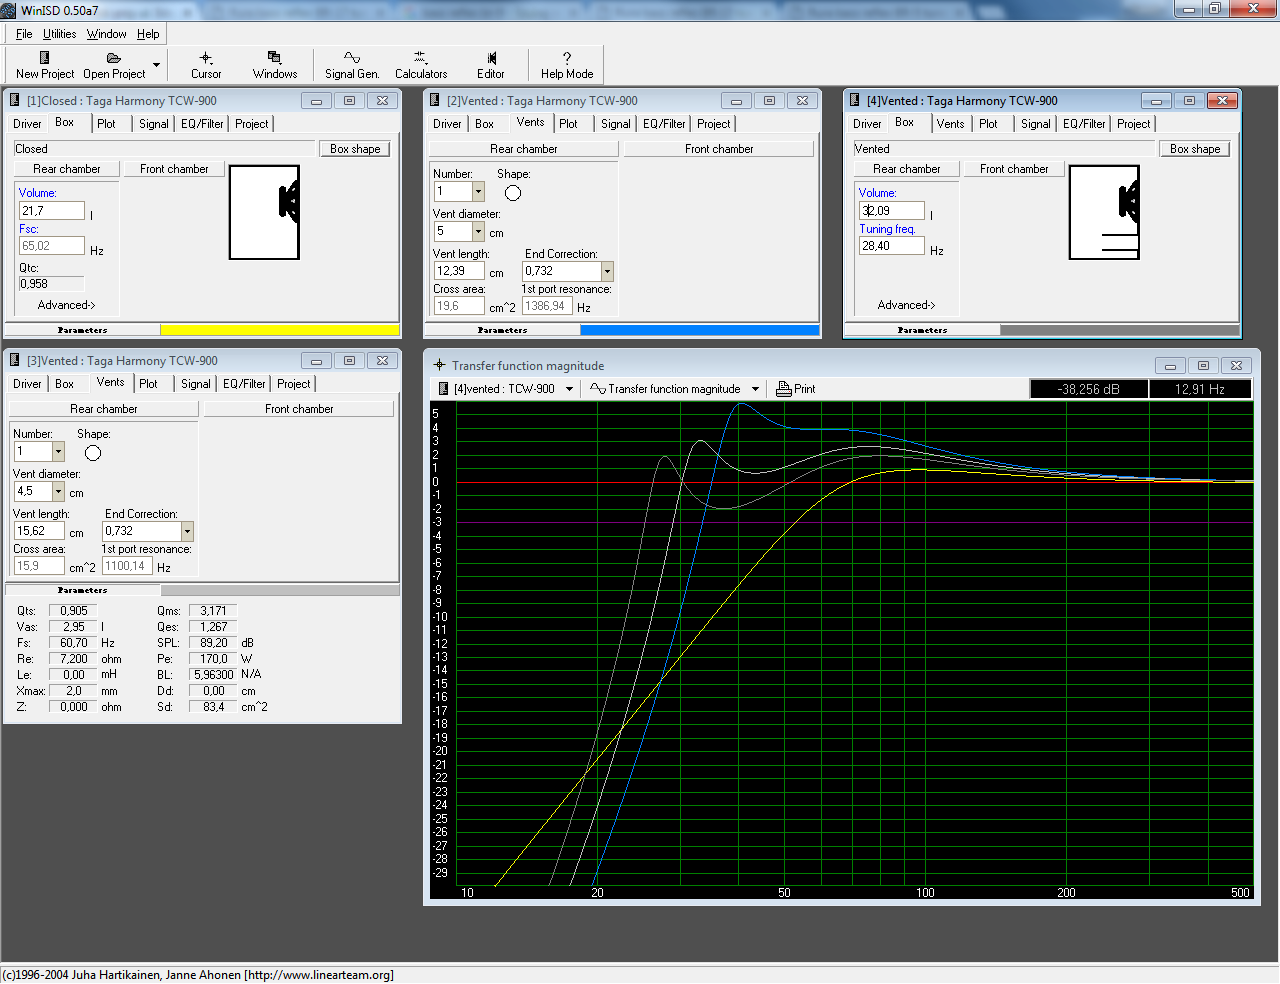Enable Help Mode
Image resolution: width=1280 pixels, height=984 pixels.
point(567,58)
